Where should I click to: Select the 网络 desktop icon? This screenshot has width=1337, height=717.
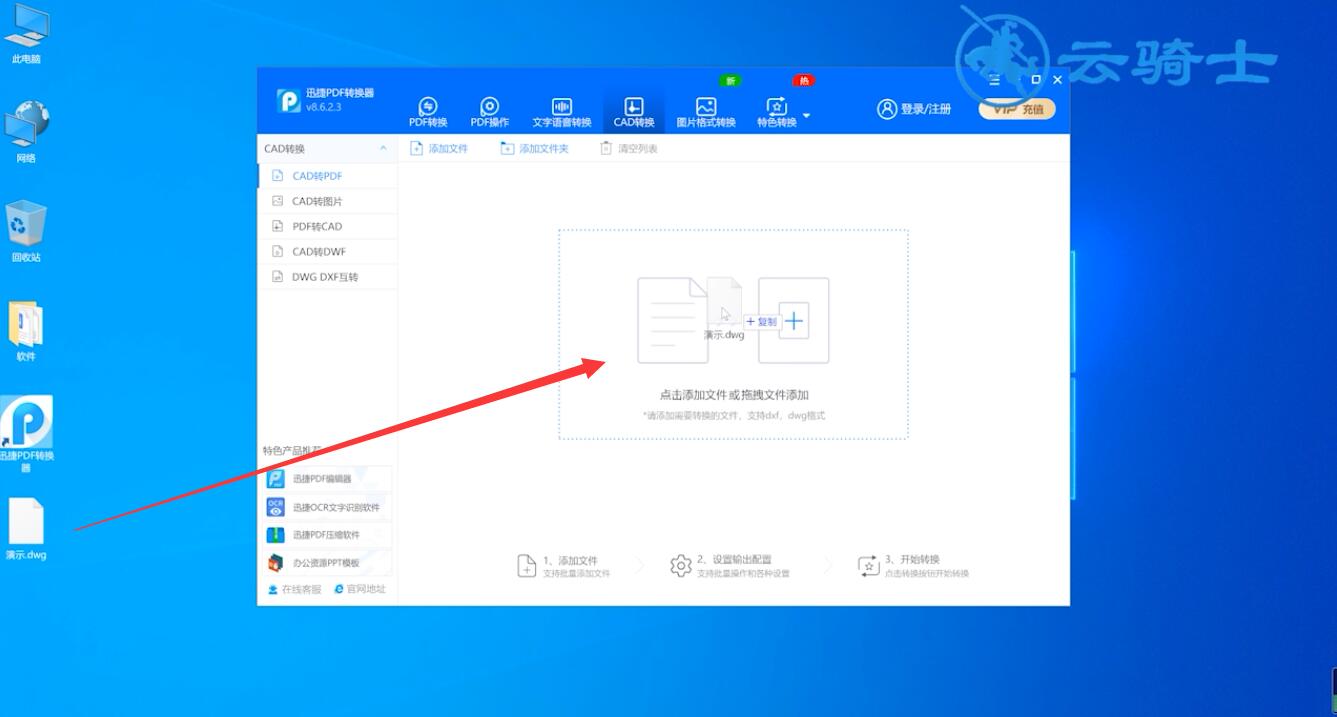coord(27,133)
